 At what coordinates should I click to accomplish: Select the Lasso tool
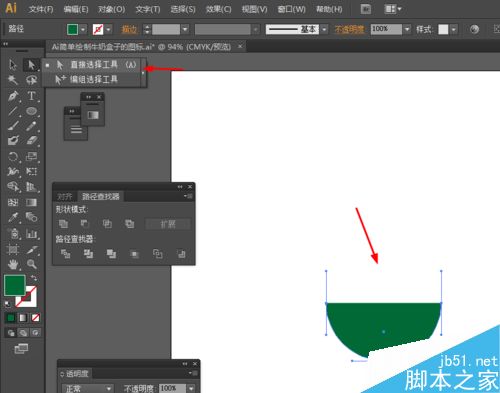(32, 80)
